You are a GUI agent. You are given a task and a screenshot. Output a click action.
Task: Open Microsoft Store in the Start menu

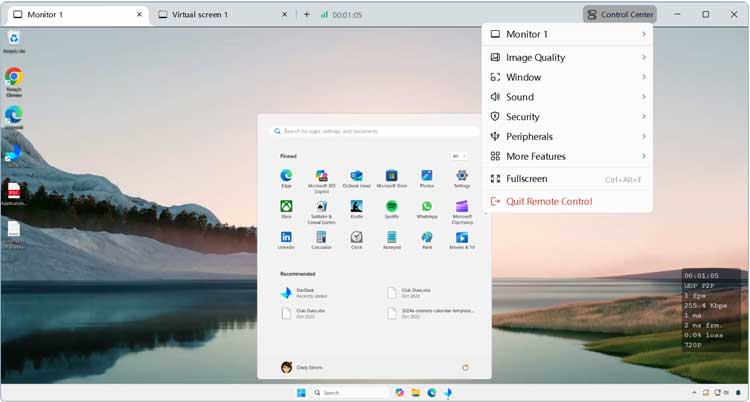tap(392, 179)
